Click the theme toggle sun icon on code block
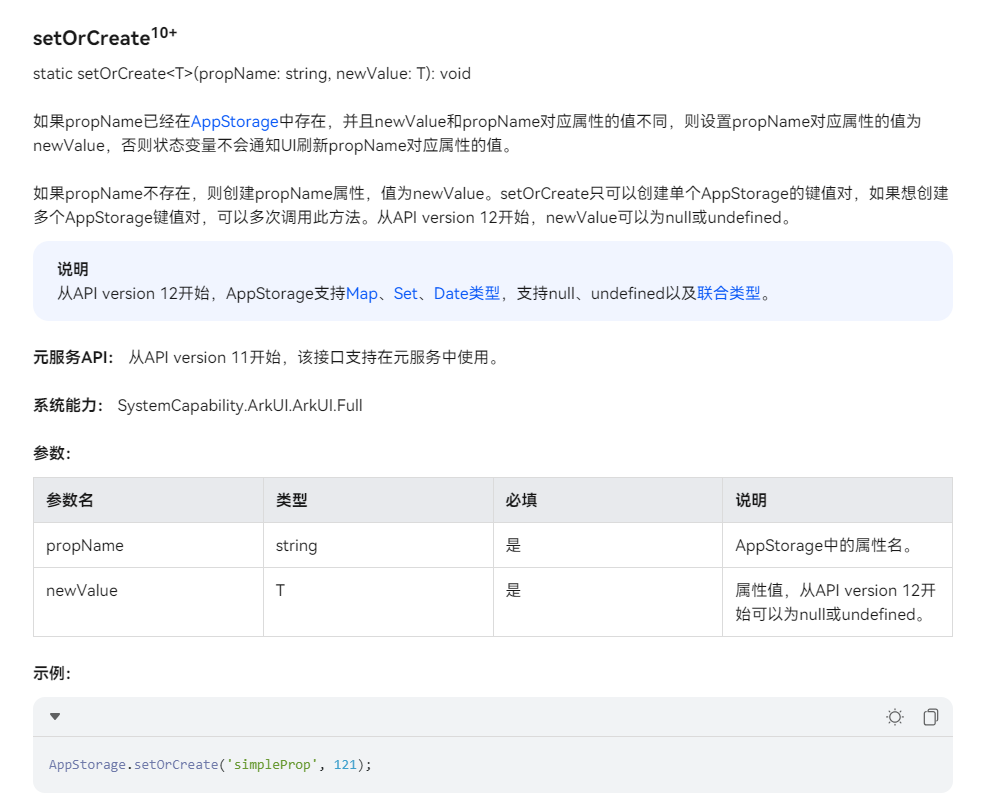 pos(895,716)
